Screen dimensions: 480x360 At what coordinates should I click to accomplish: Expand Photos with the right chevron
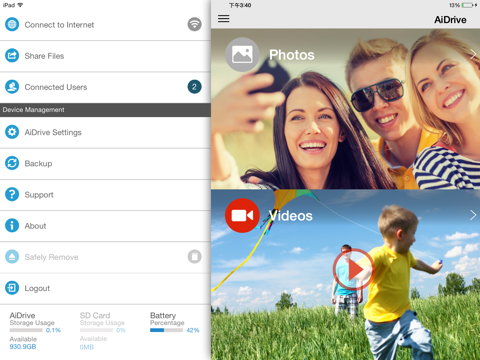coord(473,54)
